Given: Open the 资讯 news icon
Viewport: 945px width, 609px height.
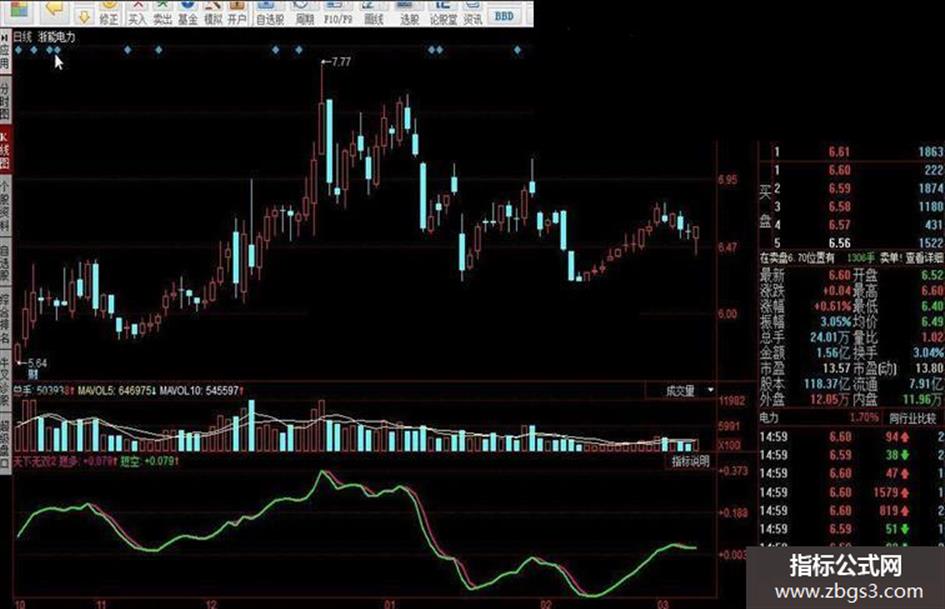Looking at the screenshot, I should [472, 13].
